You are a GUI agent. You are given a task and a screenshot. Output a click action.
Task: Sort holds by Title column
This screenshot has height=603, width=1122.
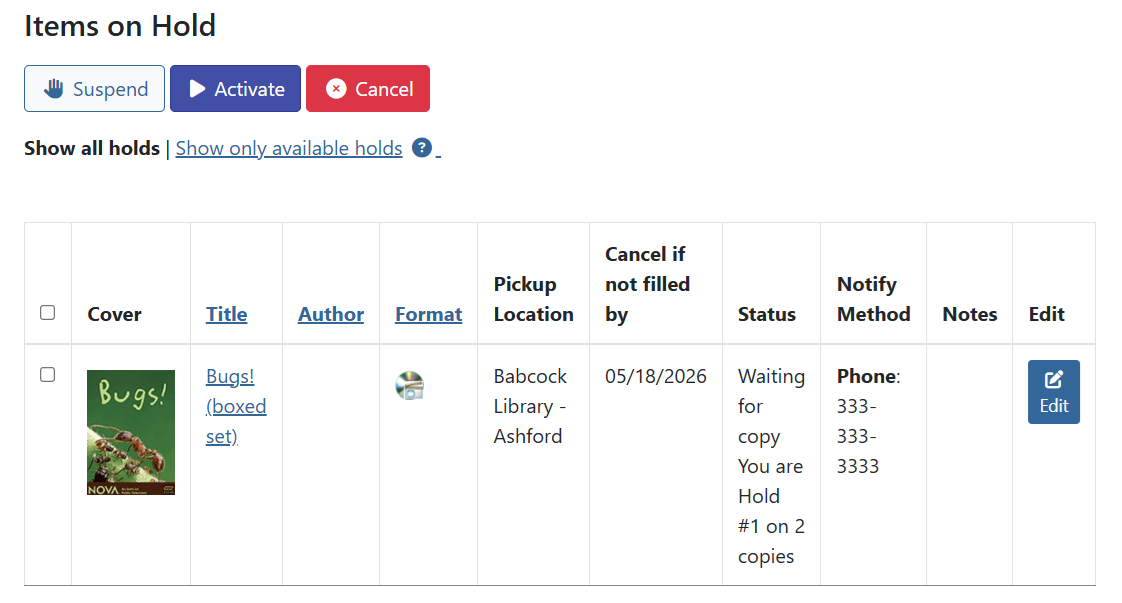[x=226, y=314]
